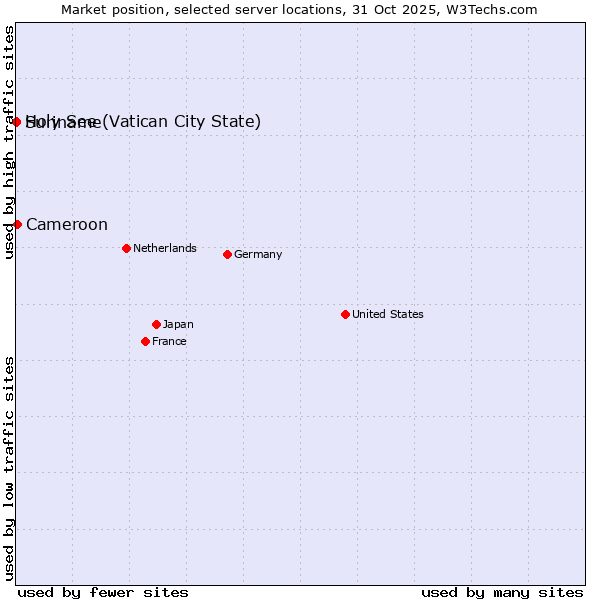The width and height of the screenshot is (600, 600).
Task: Click the Holy See red data point
Action: [17, 122]
